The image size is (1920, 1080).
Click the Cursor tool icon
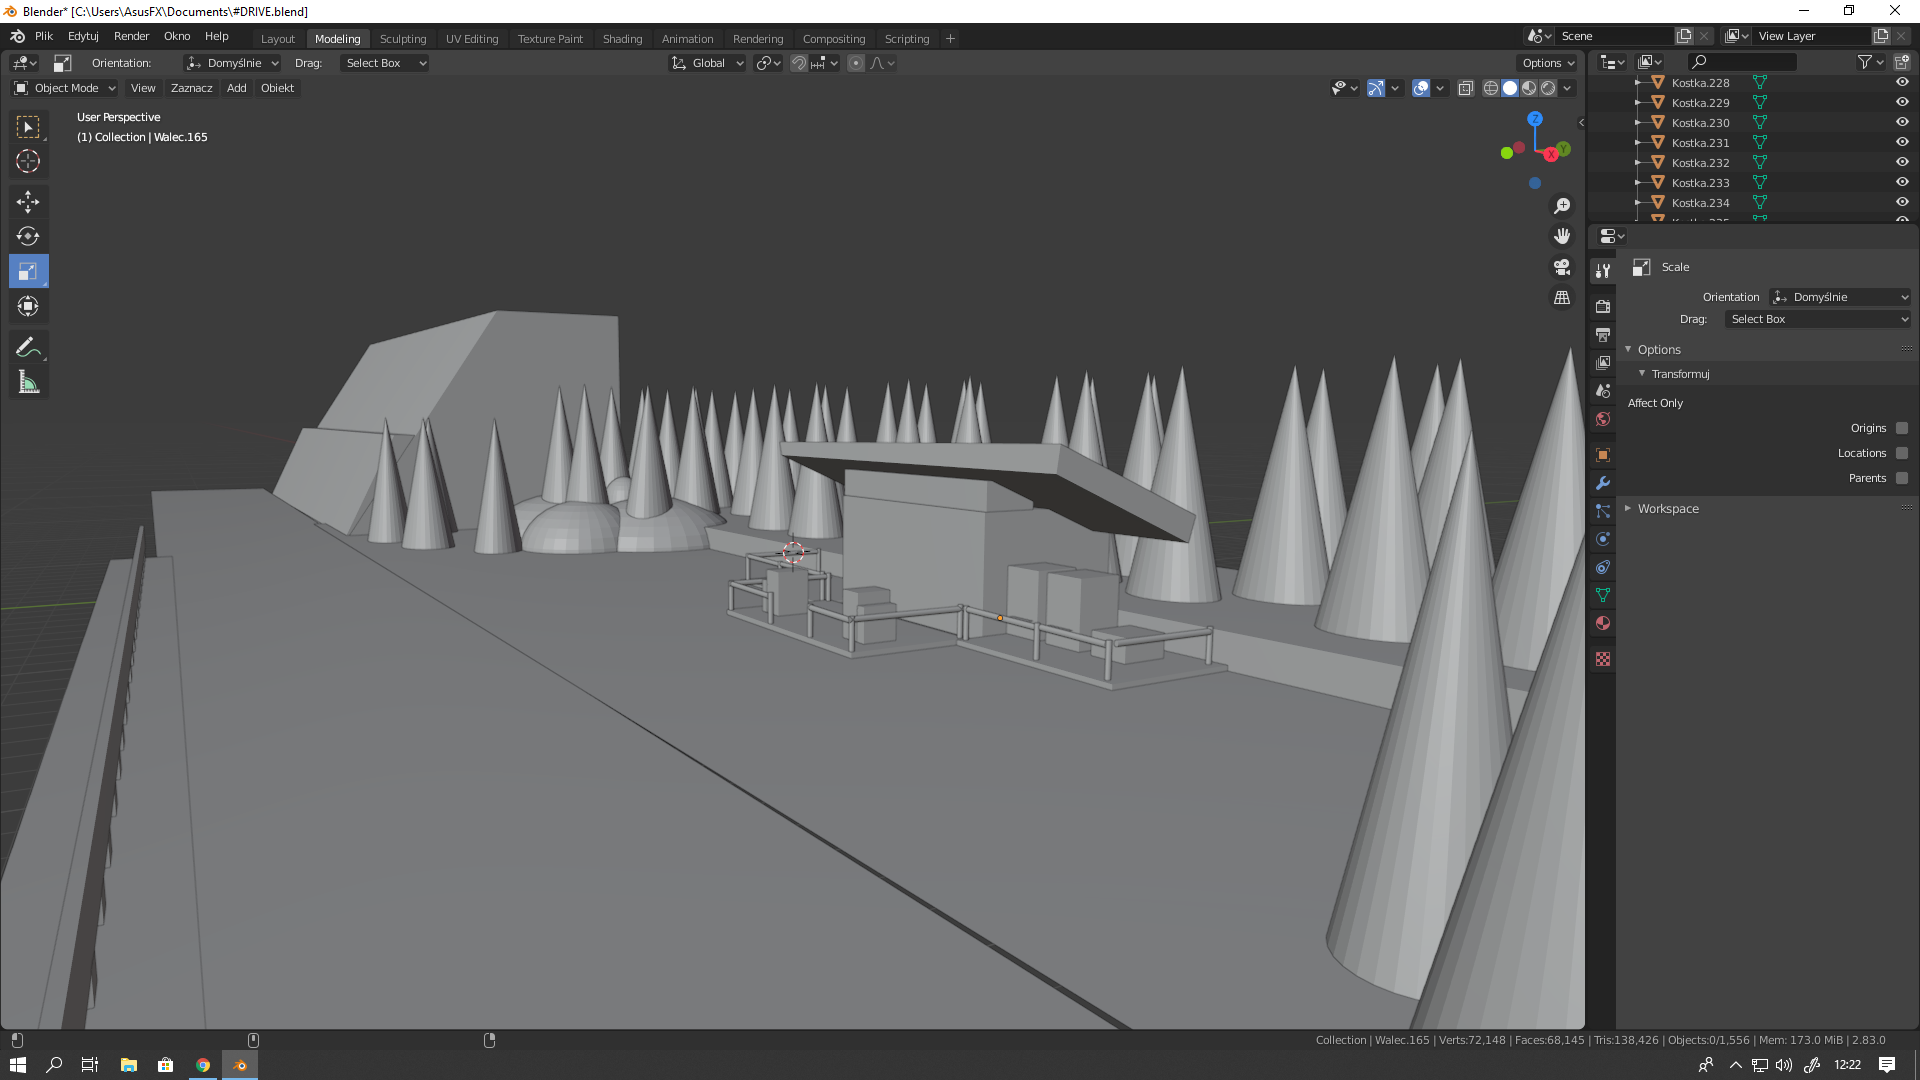click(28, 162)
